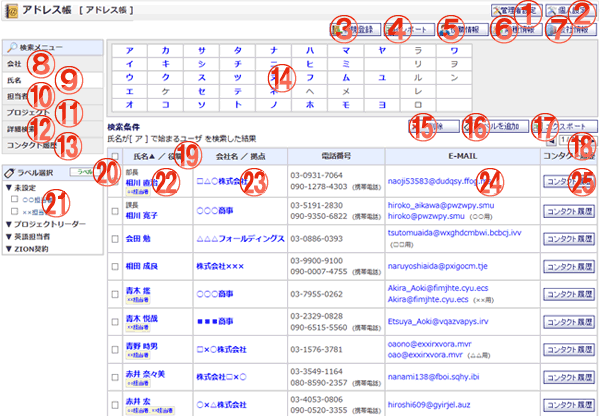Filter by kana タ in index grid

pyautogui.click(x=238, y=51)
